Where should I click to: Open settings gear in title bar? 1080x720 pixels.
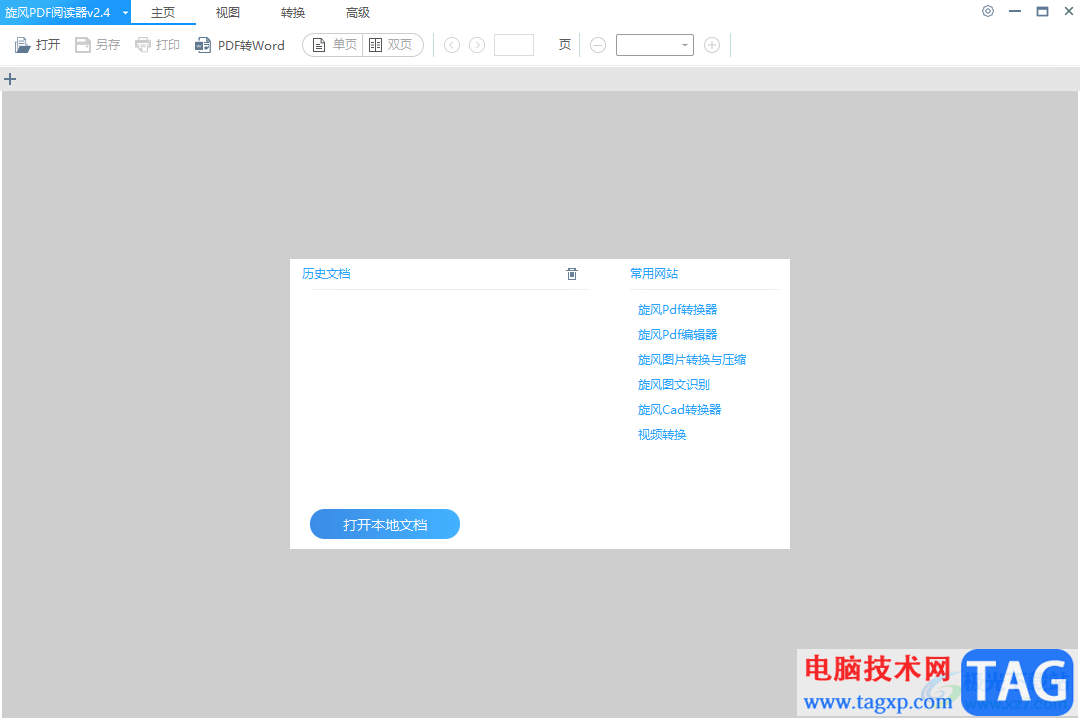tap(988, 12)
